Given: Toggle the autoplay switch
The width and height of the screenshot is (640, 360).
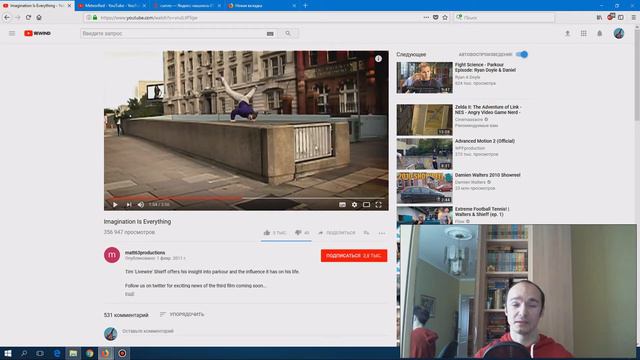Looking at the screenshot, I should pos(522,54).
